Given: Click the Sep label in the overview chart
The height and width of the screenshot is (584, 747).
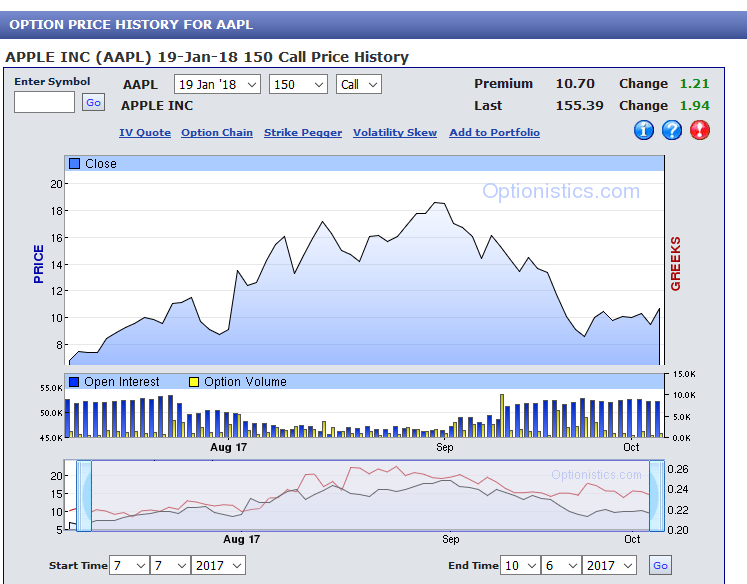Looking at the screenshot, I should tap(451, 539).
